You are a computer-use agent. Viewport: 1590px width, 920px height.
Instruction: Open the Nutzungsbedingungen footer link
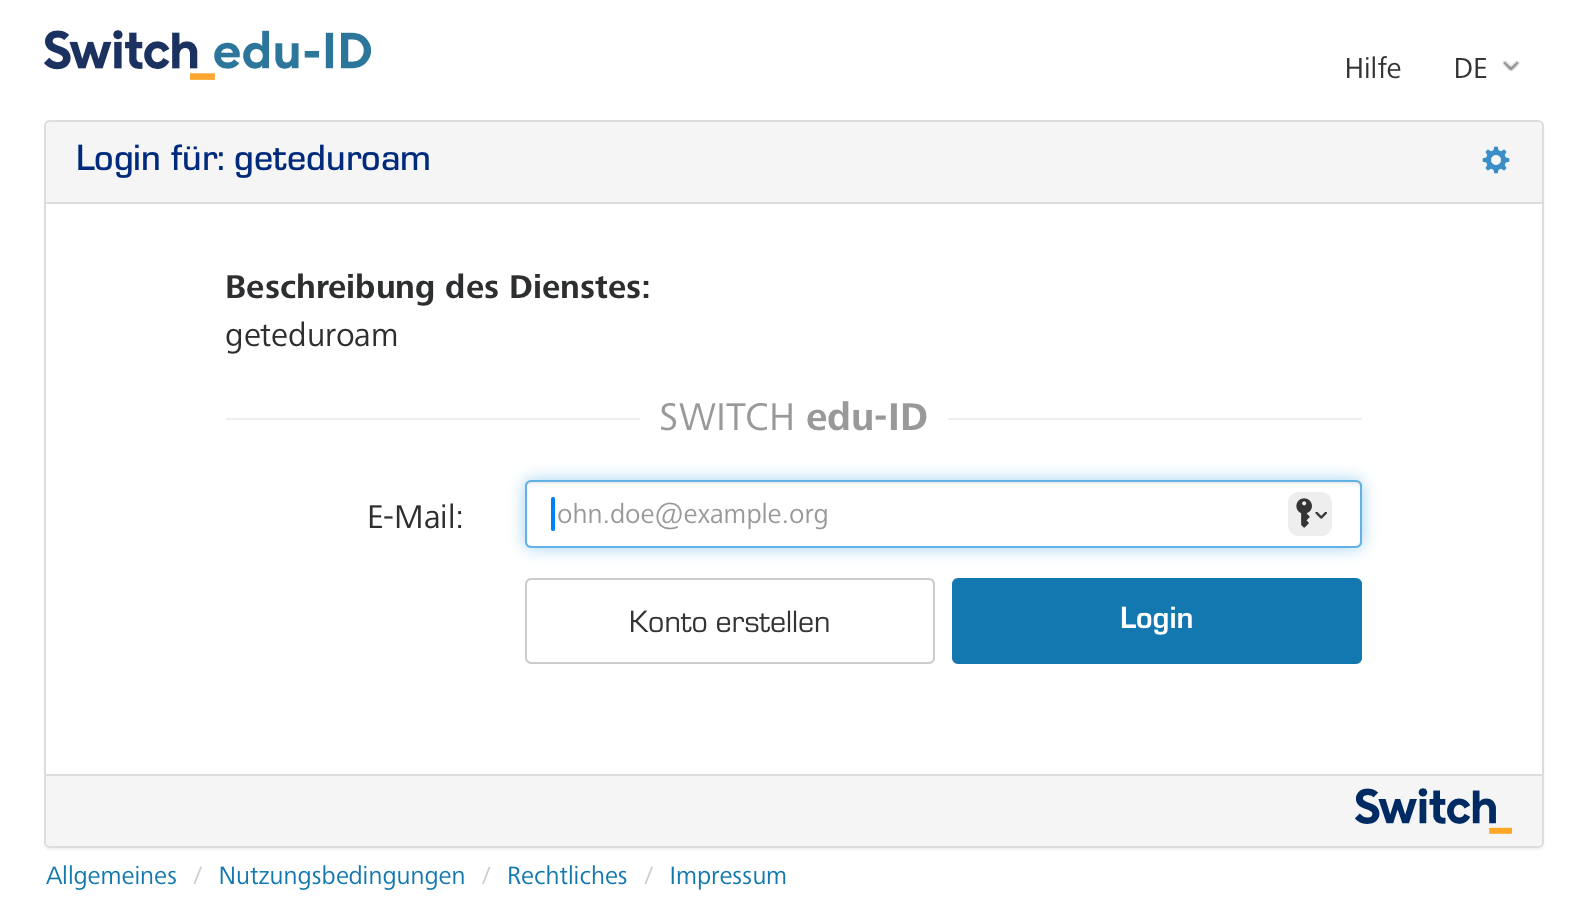click(341, 876)
